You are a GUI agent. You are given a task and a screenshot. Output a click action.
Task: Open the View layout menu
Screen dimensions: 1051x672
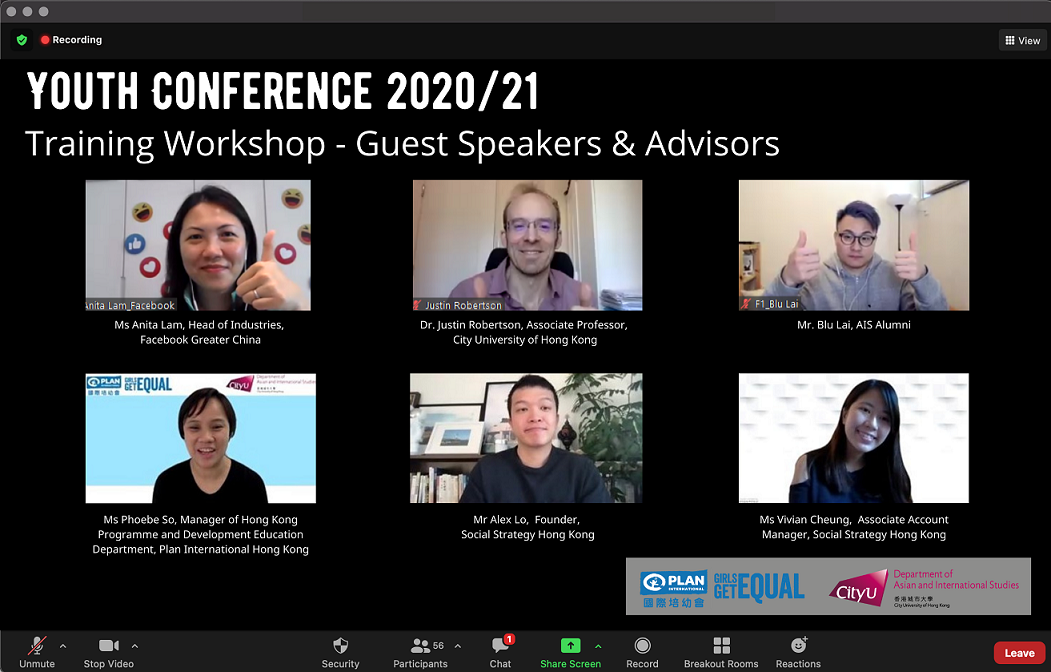(x=1023, y=40)
